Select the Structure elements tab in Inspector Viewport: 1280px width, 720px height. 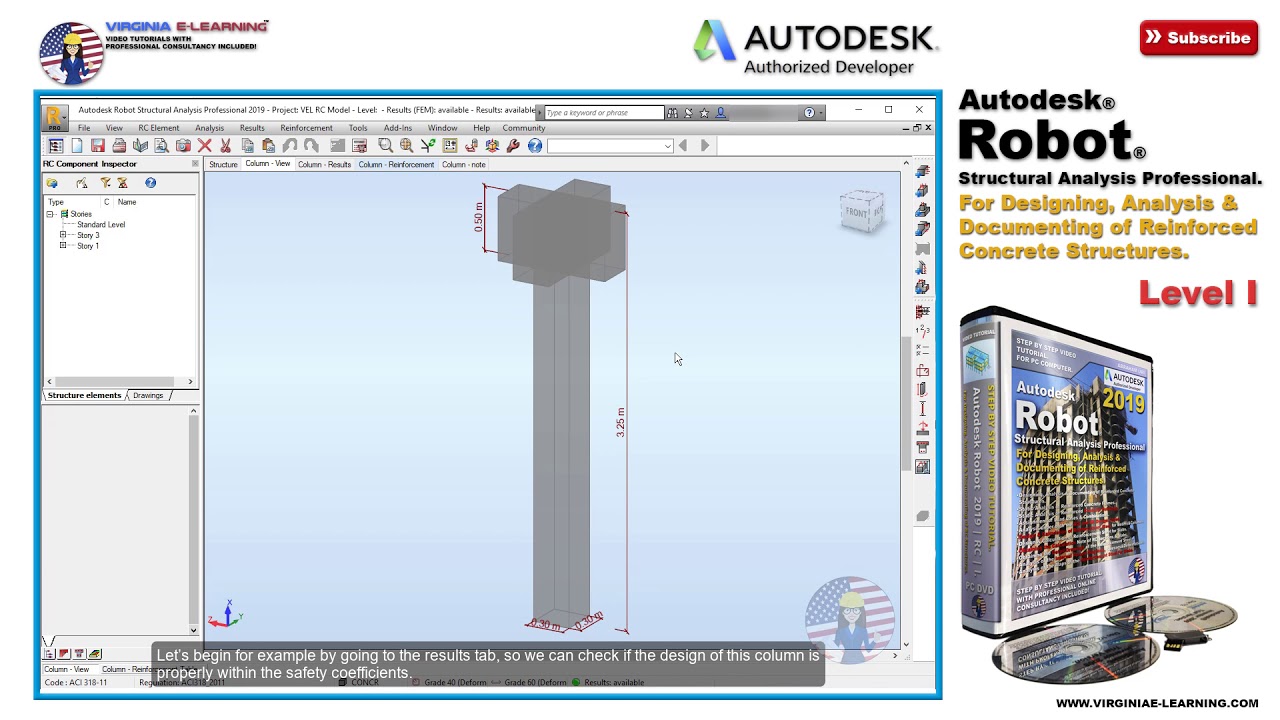(x=84, y=395)
